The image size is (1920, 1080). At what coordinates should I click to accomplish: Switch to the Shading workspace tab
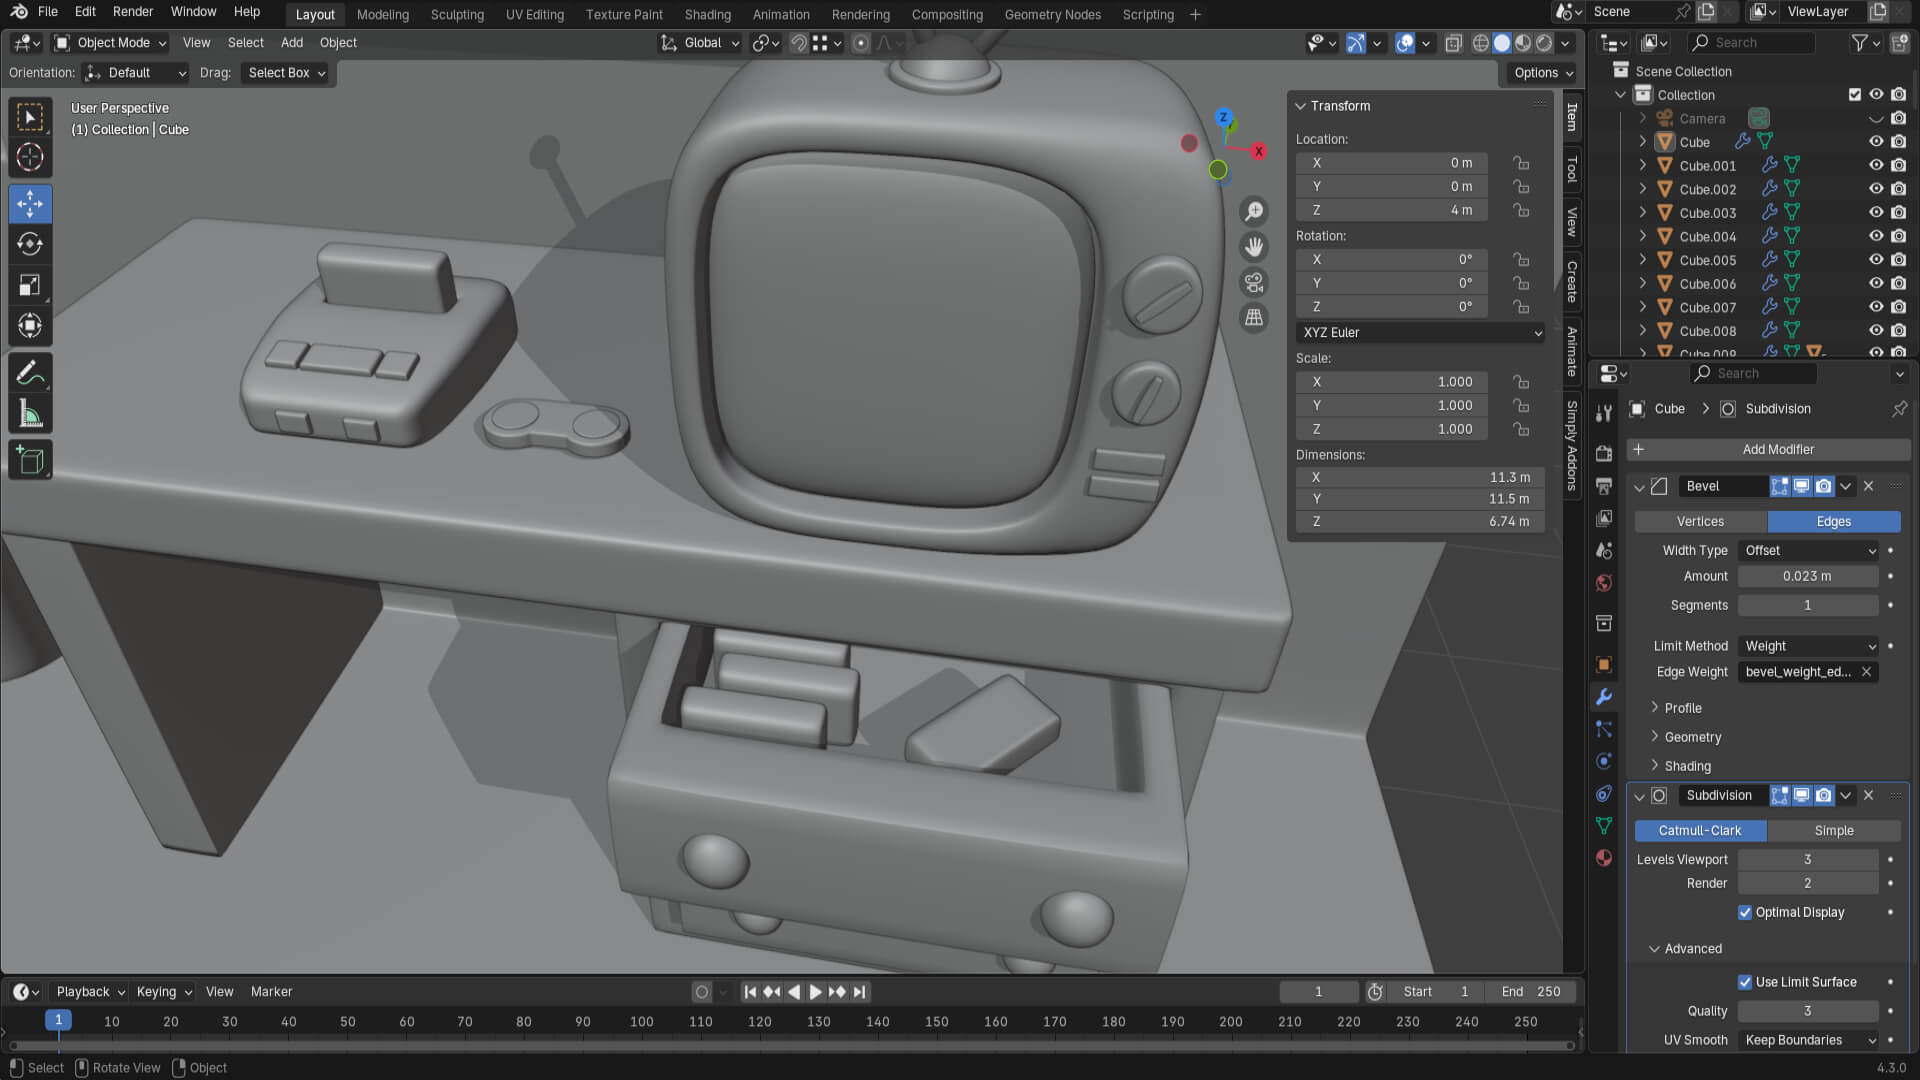tap(707, 14)
